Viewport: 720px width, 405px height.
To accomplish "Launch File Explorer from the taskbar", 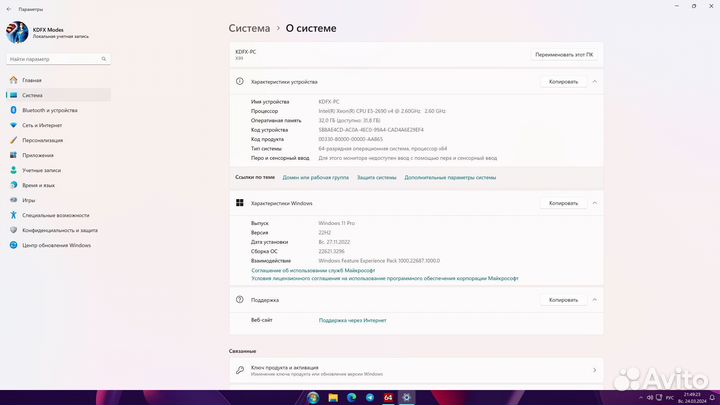I will pos(333,398).
